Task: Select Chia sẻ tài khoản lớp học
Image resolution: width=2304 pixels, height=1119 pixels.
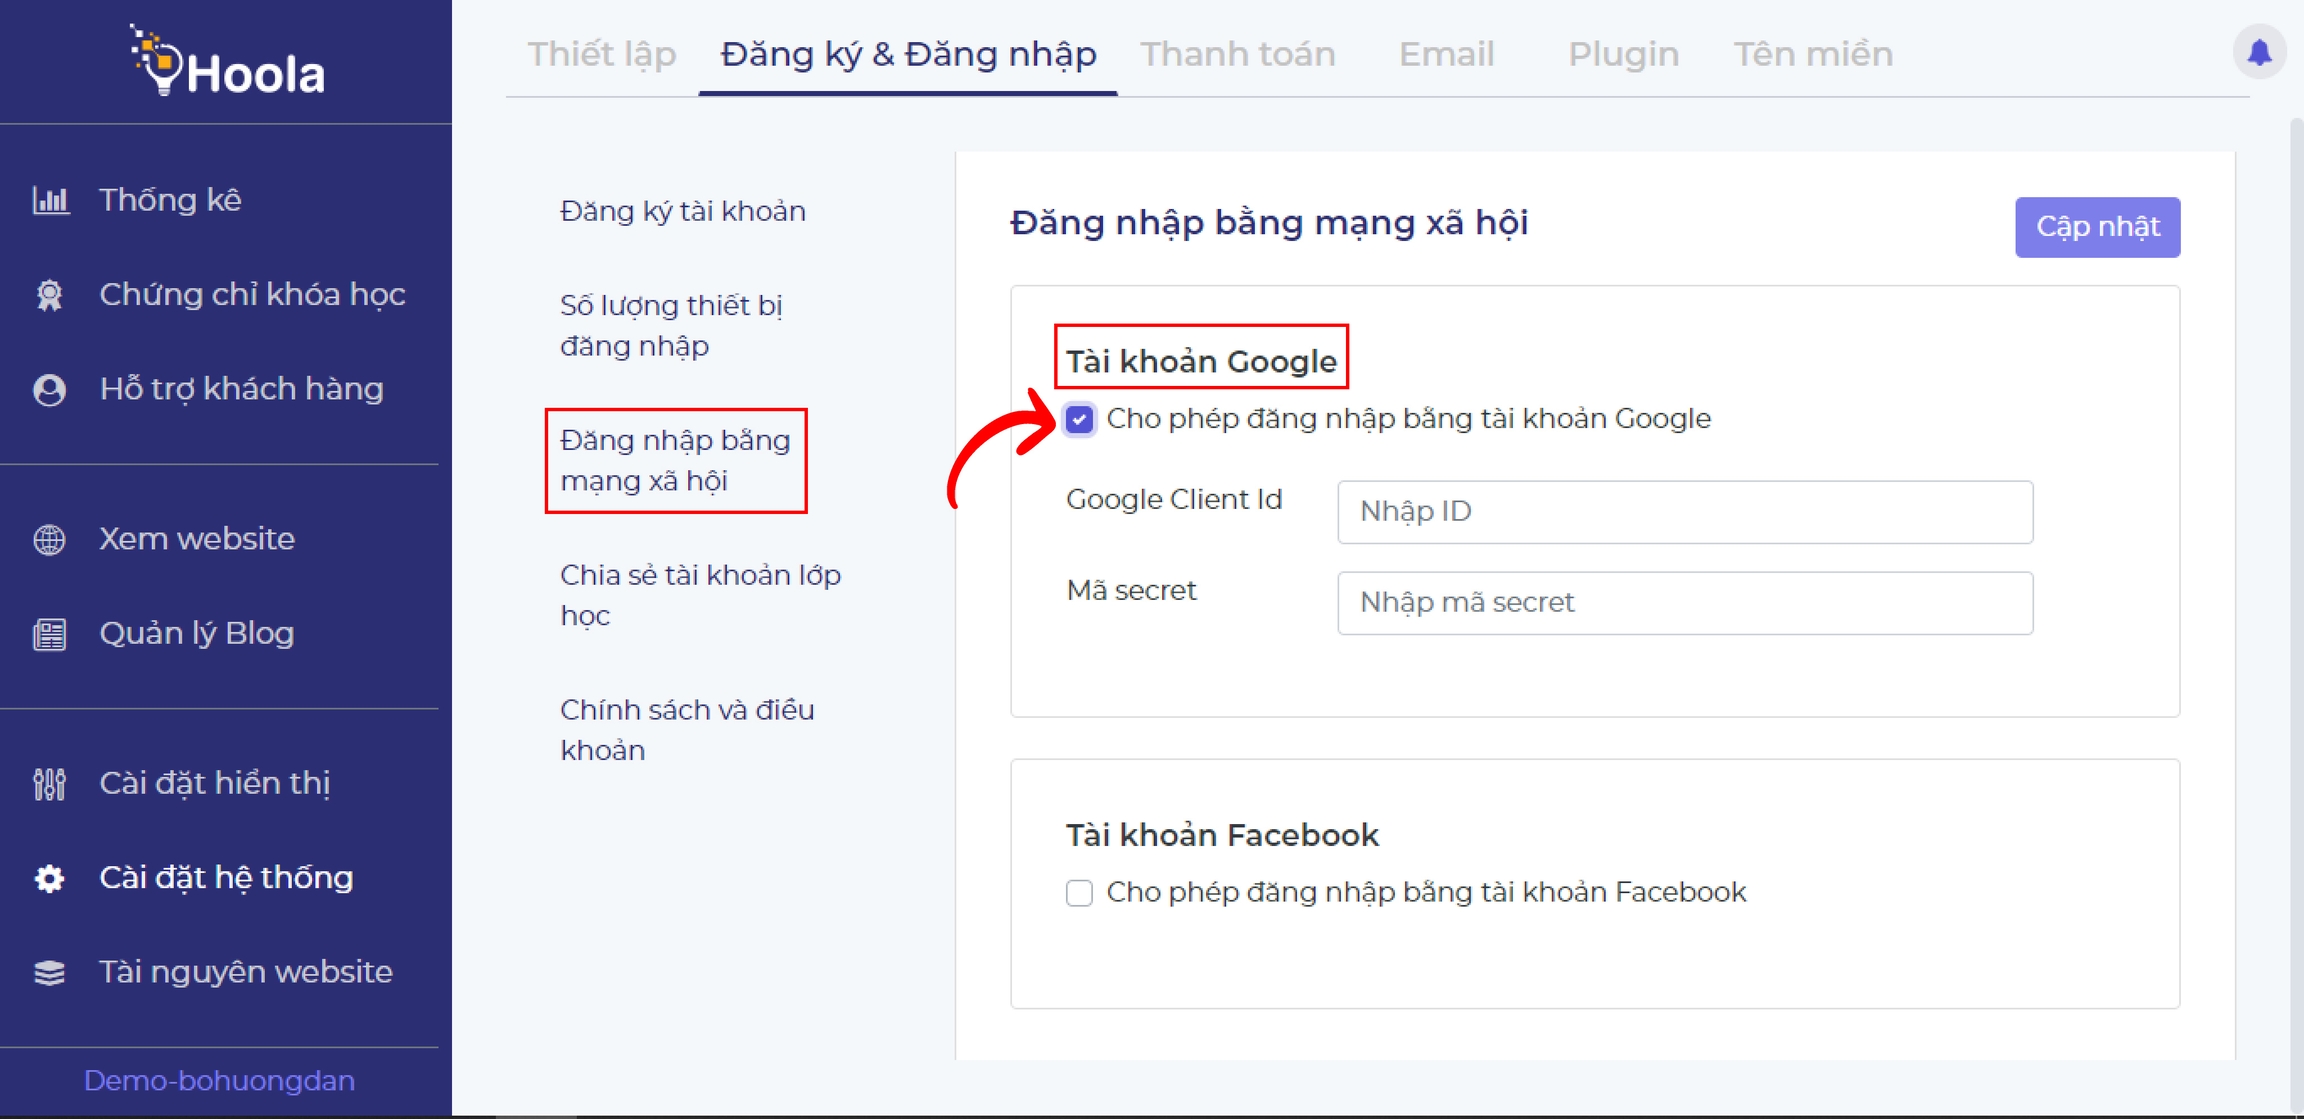Action: click(700, 595)
